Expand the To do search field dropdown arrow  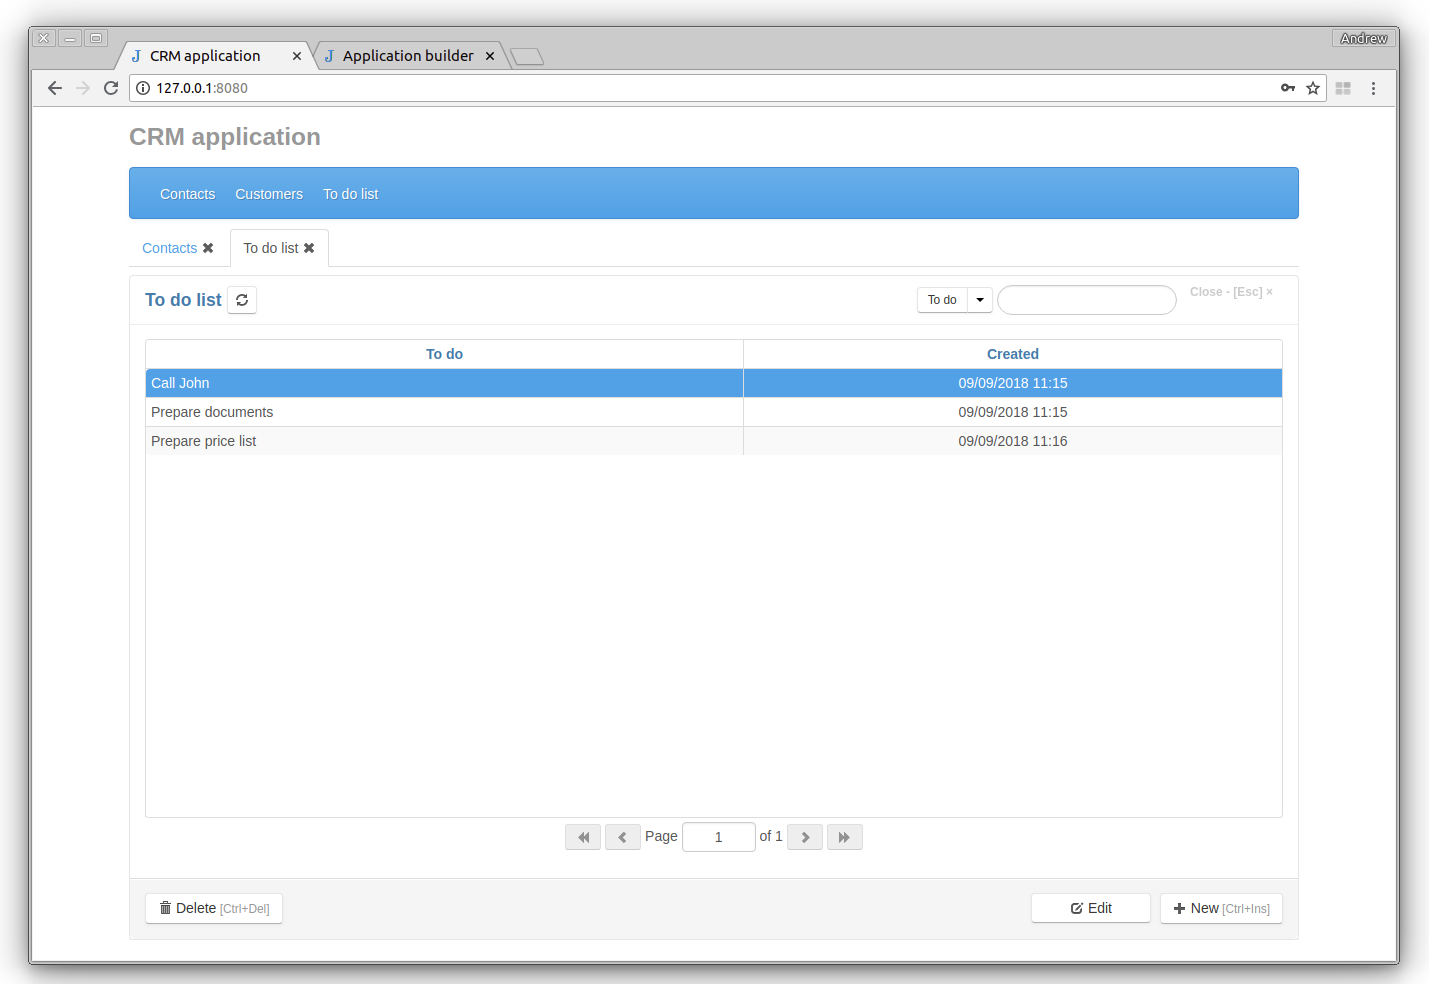tap(980, 300)
